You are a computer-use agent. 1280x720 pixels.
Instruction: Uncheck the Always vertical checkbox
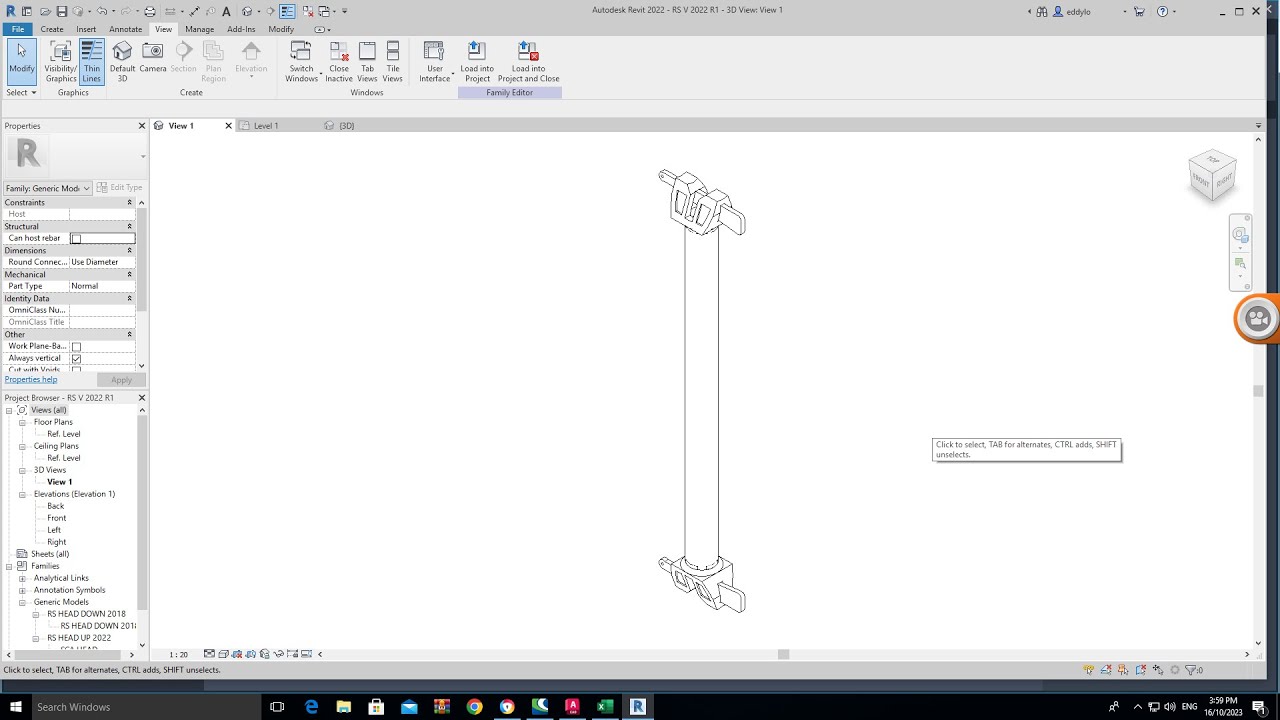click(76, 358)
